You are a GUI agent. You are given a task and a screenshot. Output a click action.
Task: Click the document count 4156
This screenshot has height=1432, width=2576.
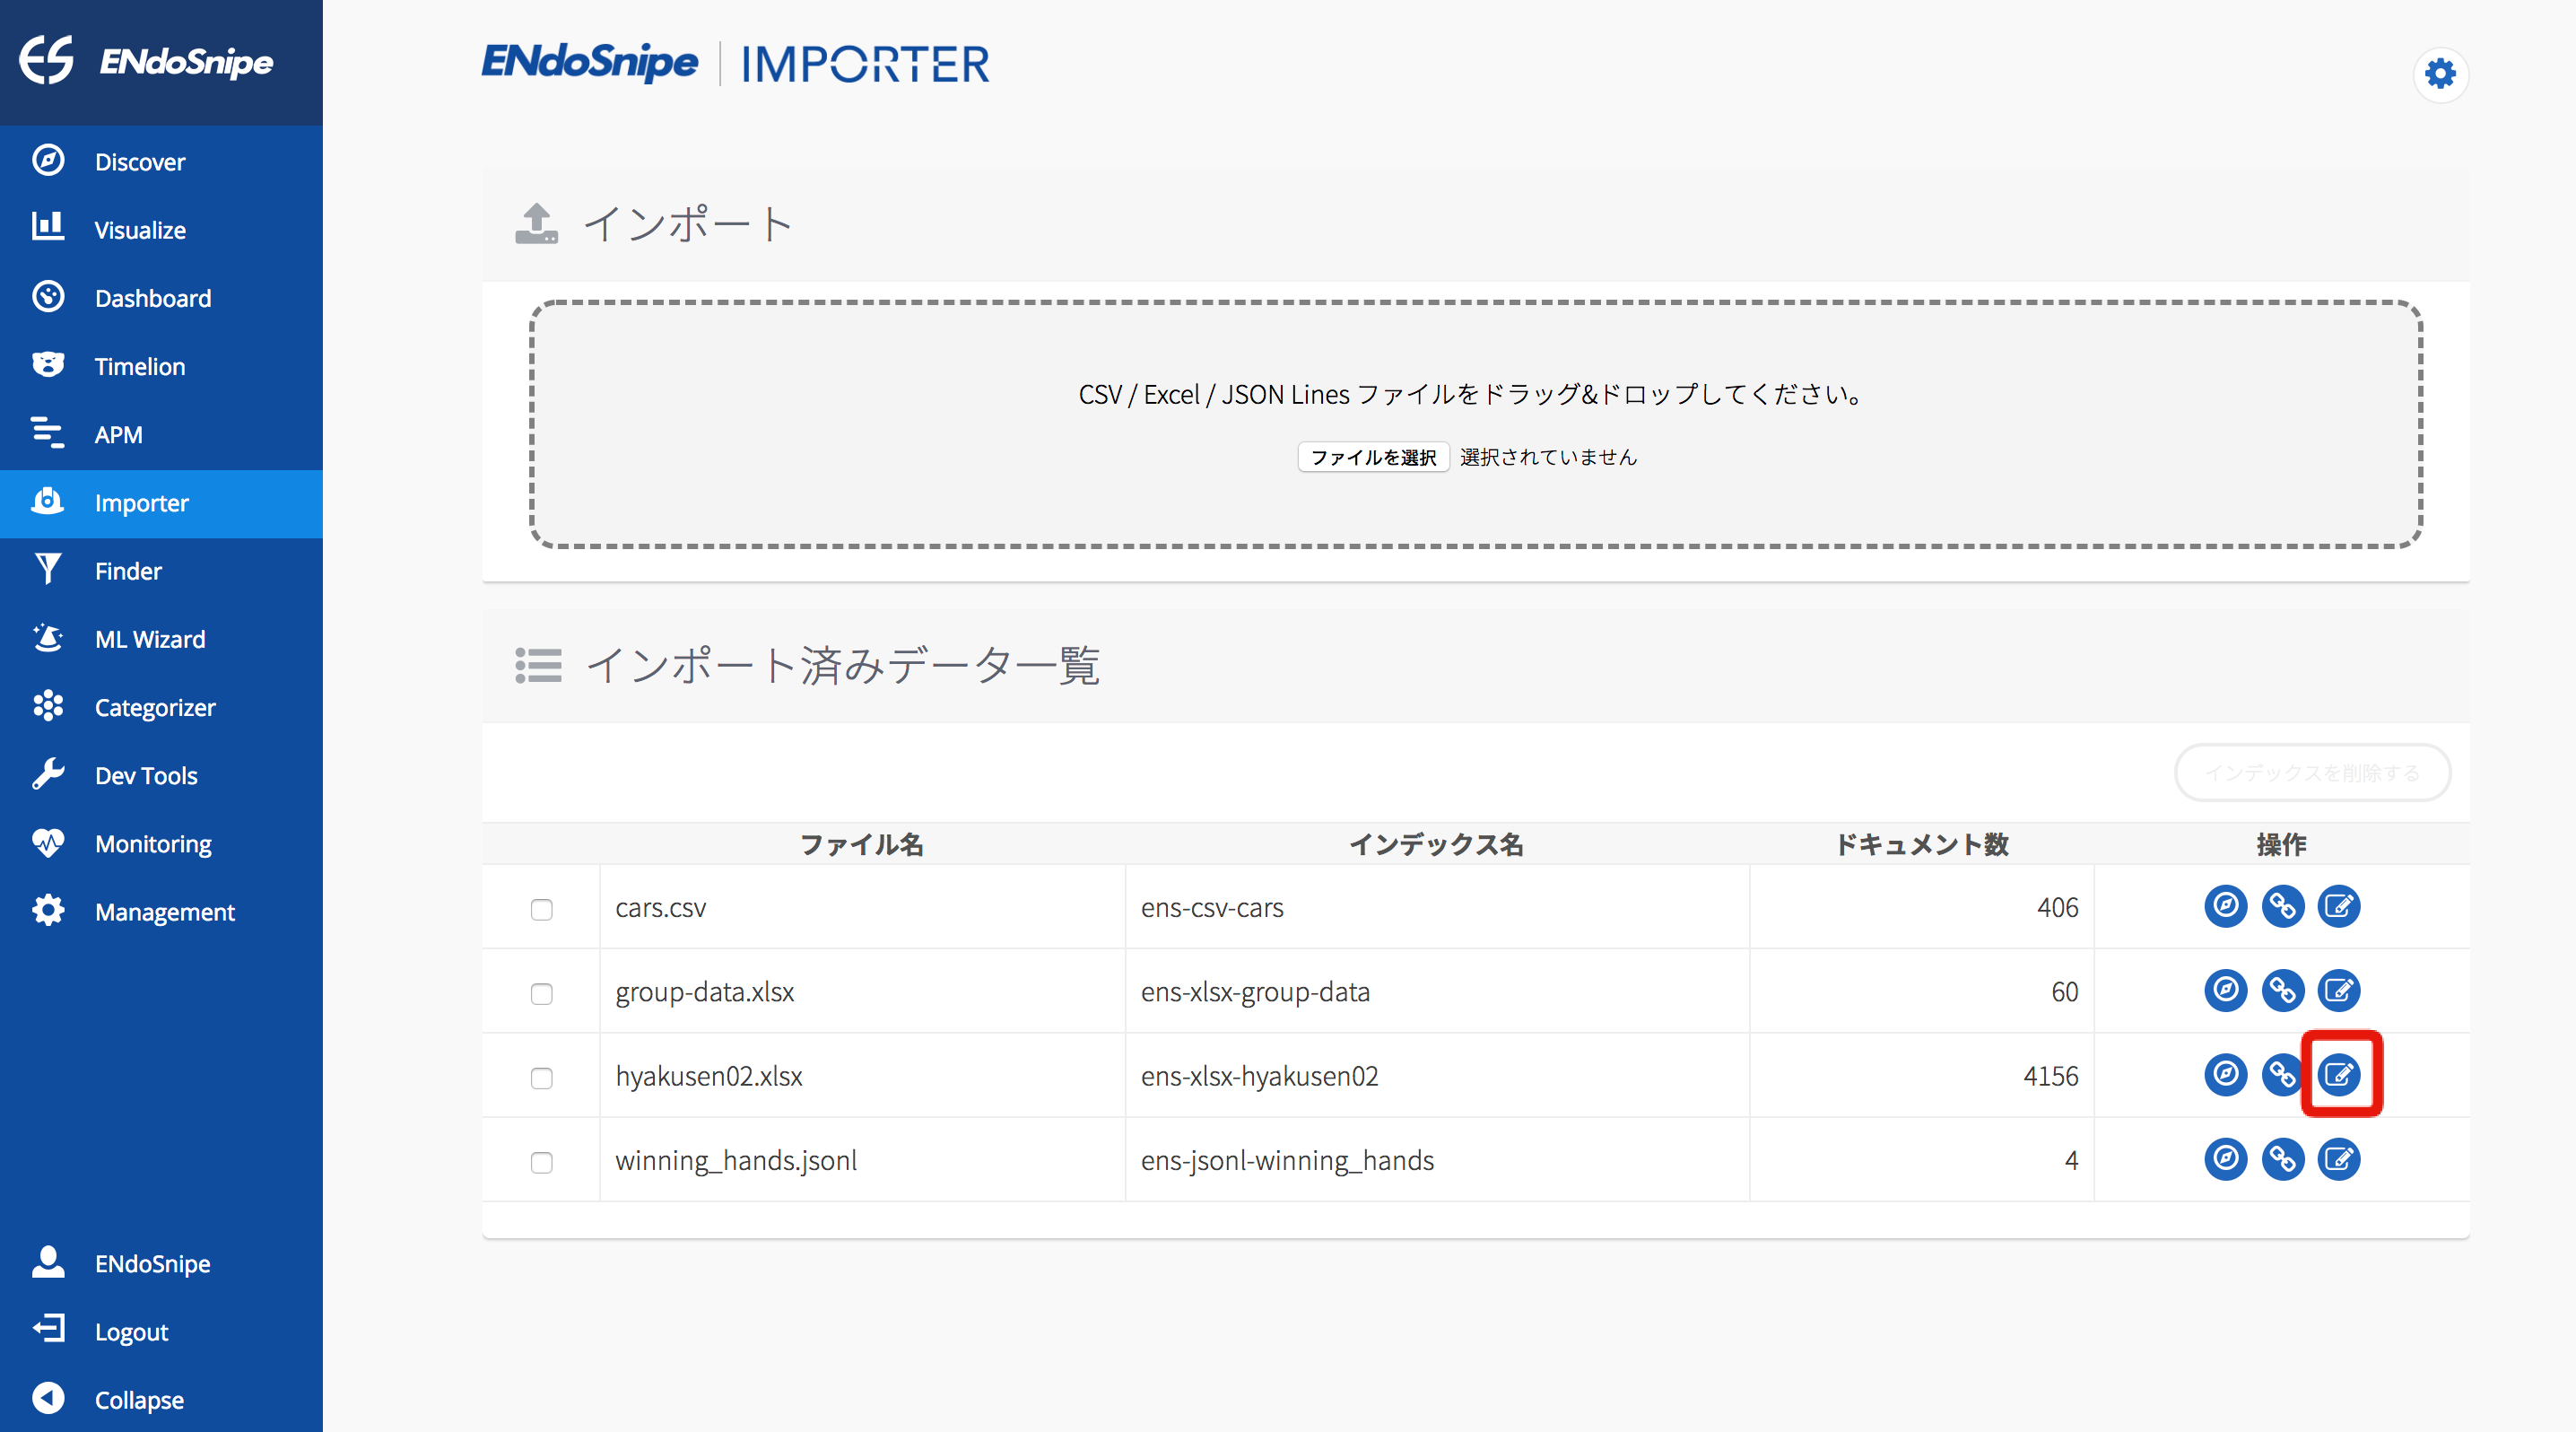coord(2051,1076)
